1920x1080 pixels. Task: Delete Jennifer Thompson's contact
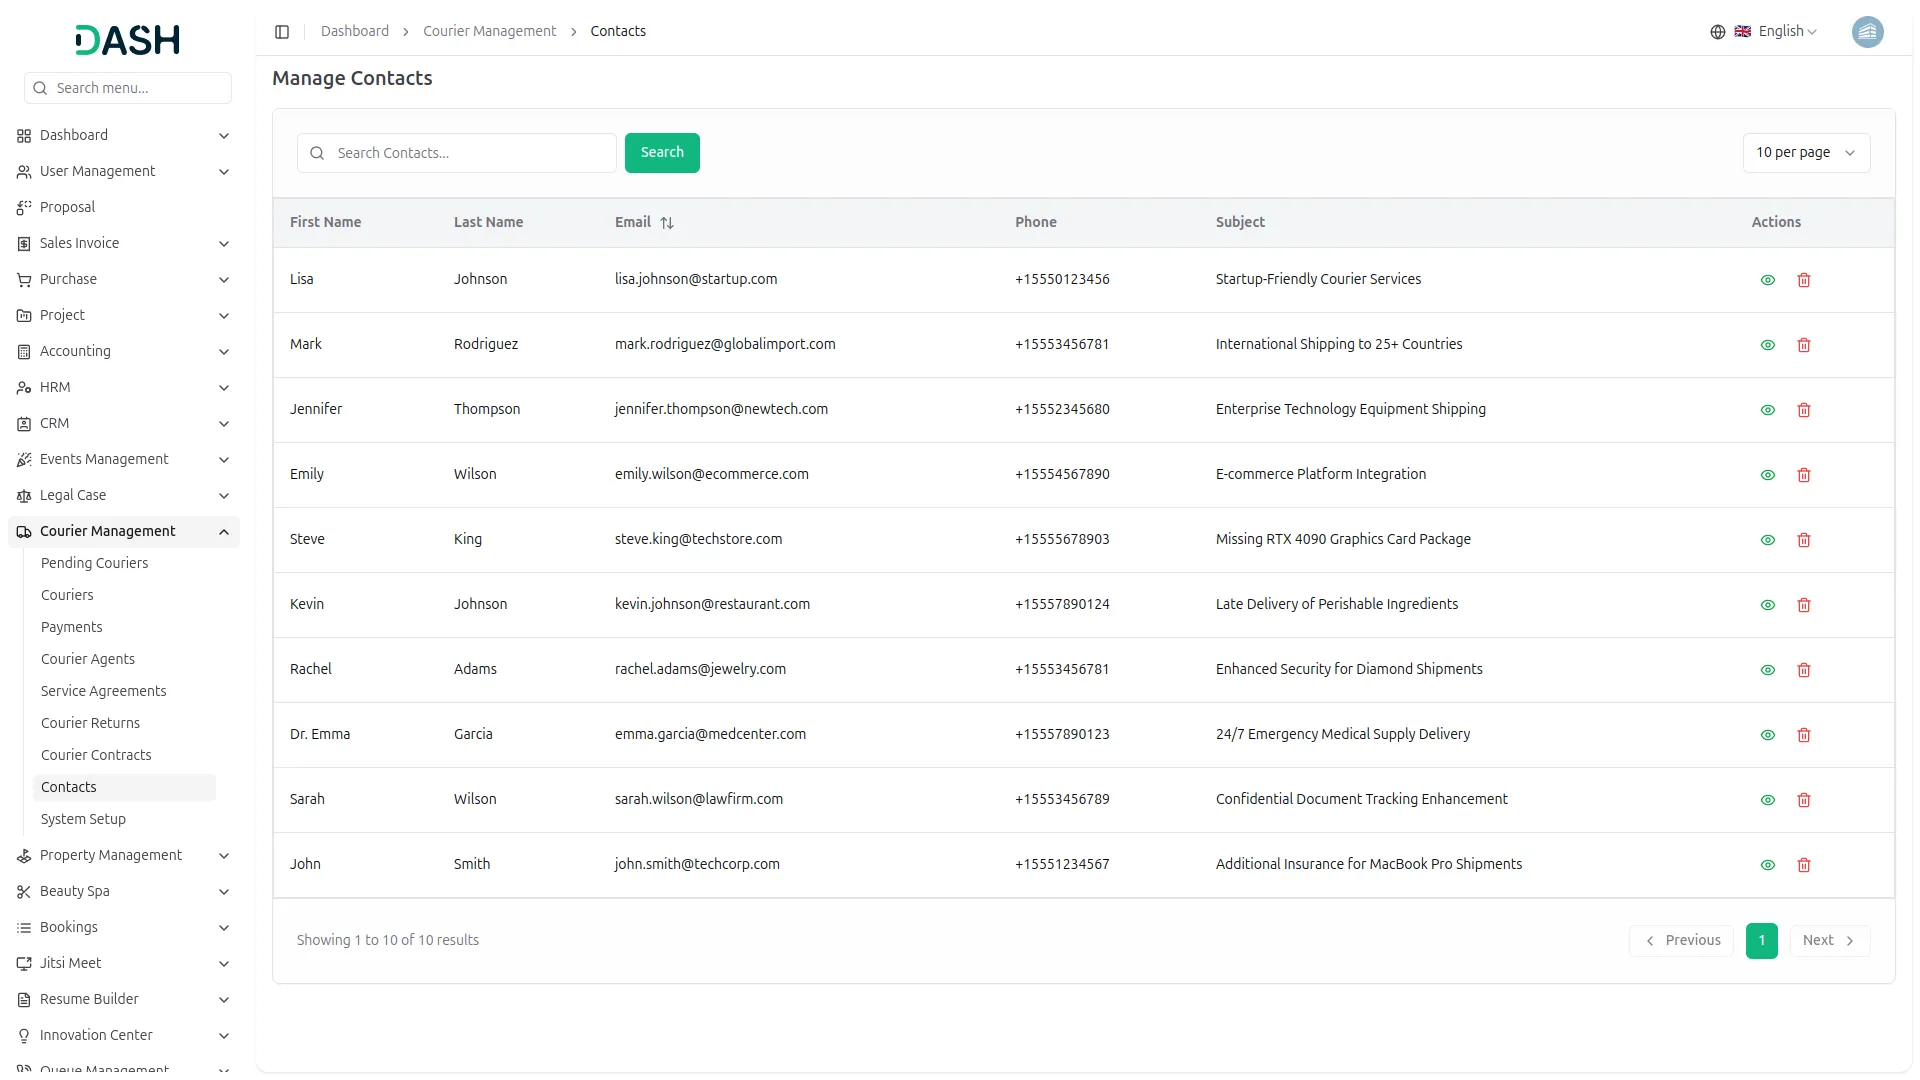[x=1804, y=410]
